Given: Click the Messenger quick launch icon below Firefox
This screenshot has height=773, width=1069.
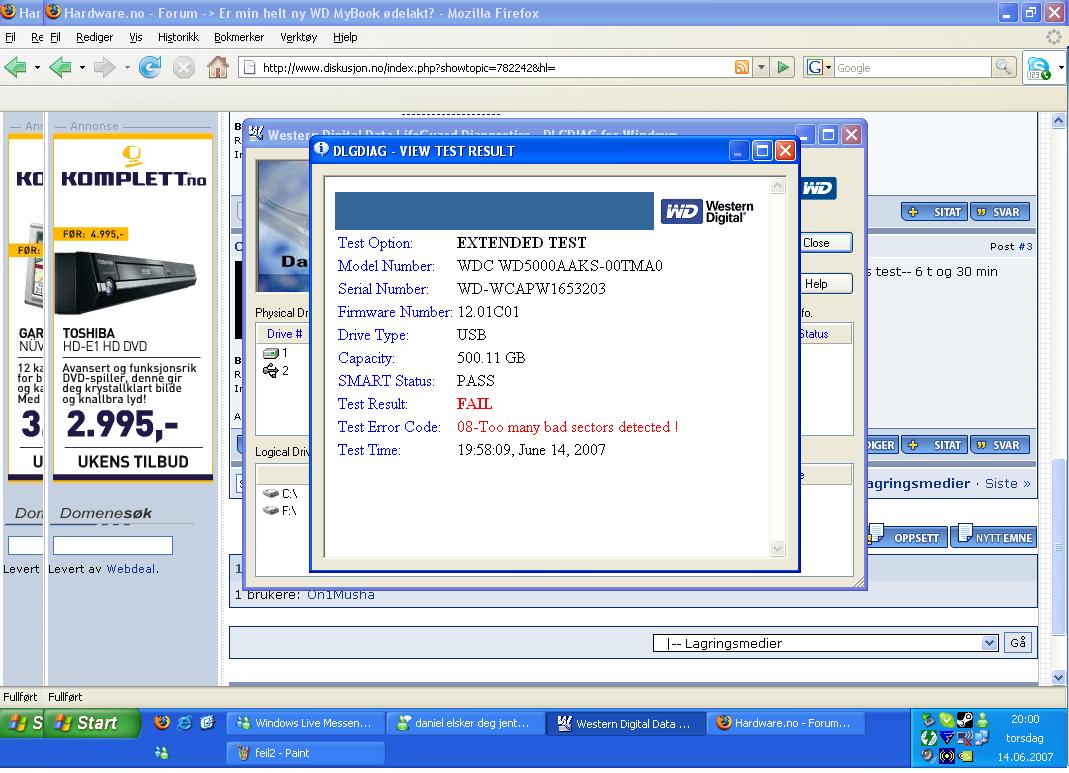Looking at the screenshot, I should 162,753.
